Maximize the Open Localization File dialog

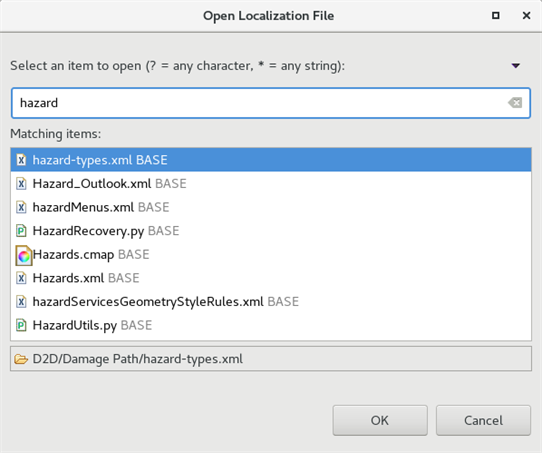coord(496,16)
